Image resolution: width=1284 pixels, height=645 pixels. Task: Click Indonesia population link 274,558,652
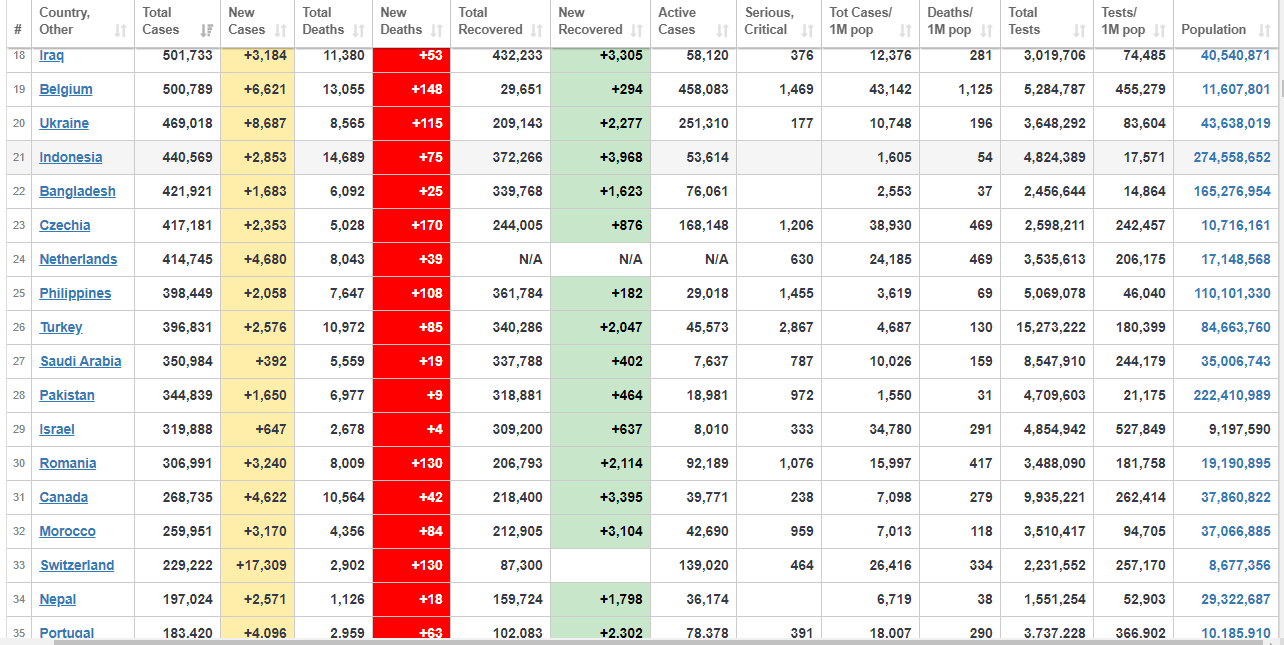pos(1232,157)
